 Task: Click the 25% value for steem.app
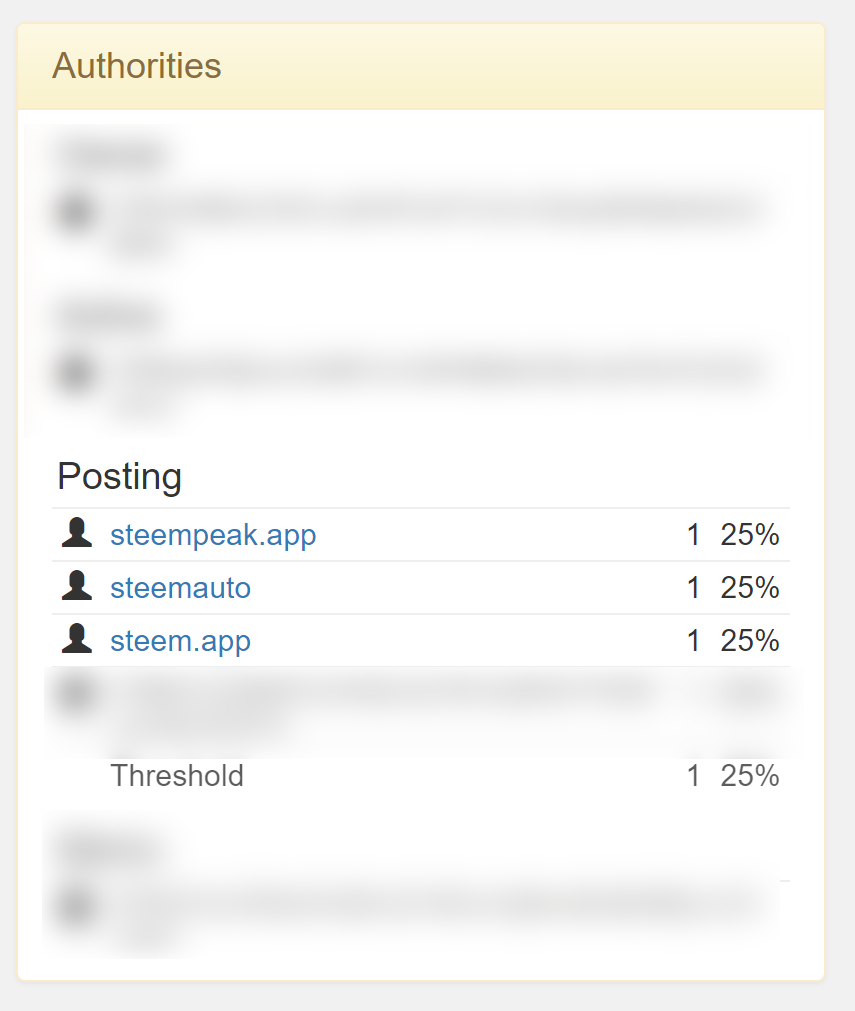coord(749,641)
